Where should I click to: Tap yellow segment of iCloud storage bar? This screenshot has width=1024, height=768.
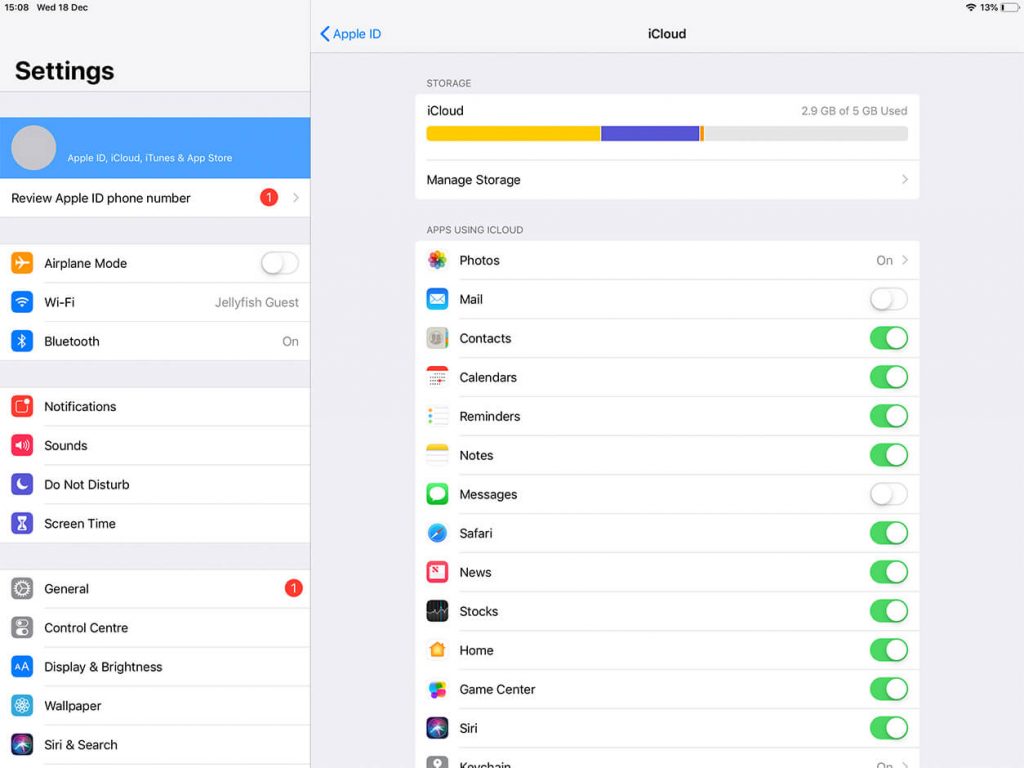point(513,133)
